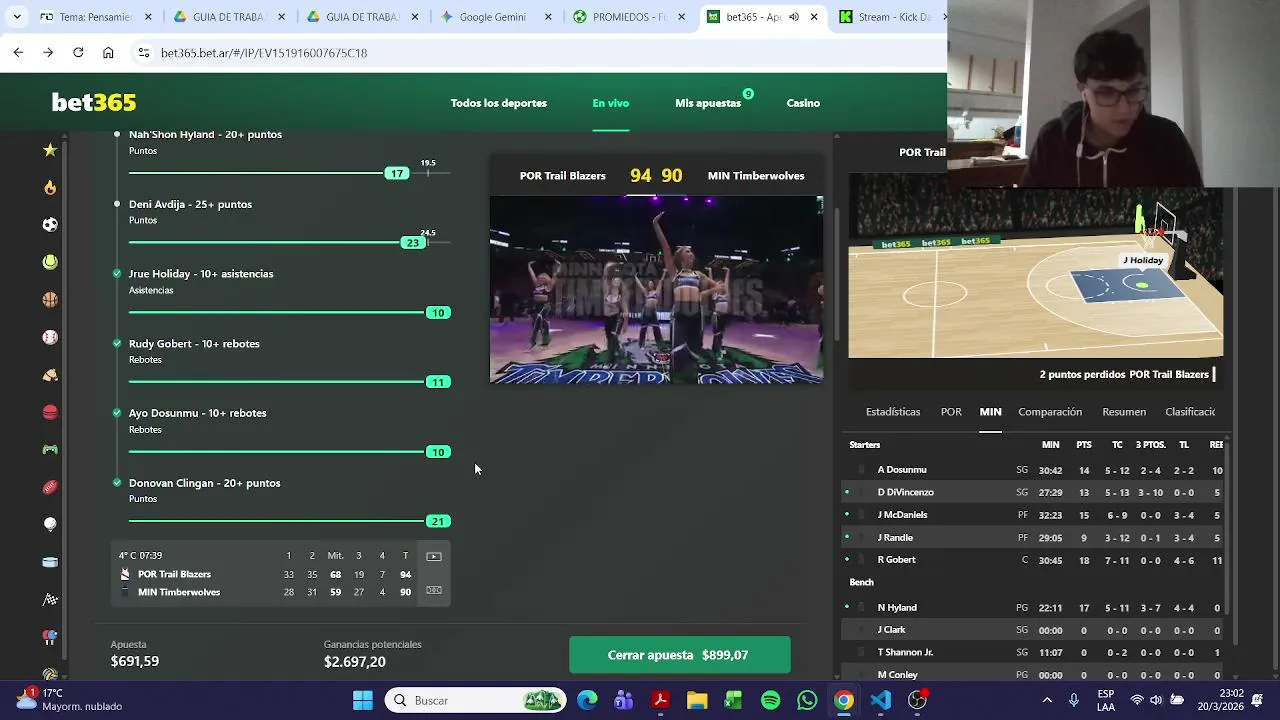Click Jrue Holiday 10+ asistencias selection

coord(201,274)
